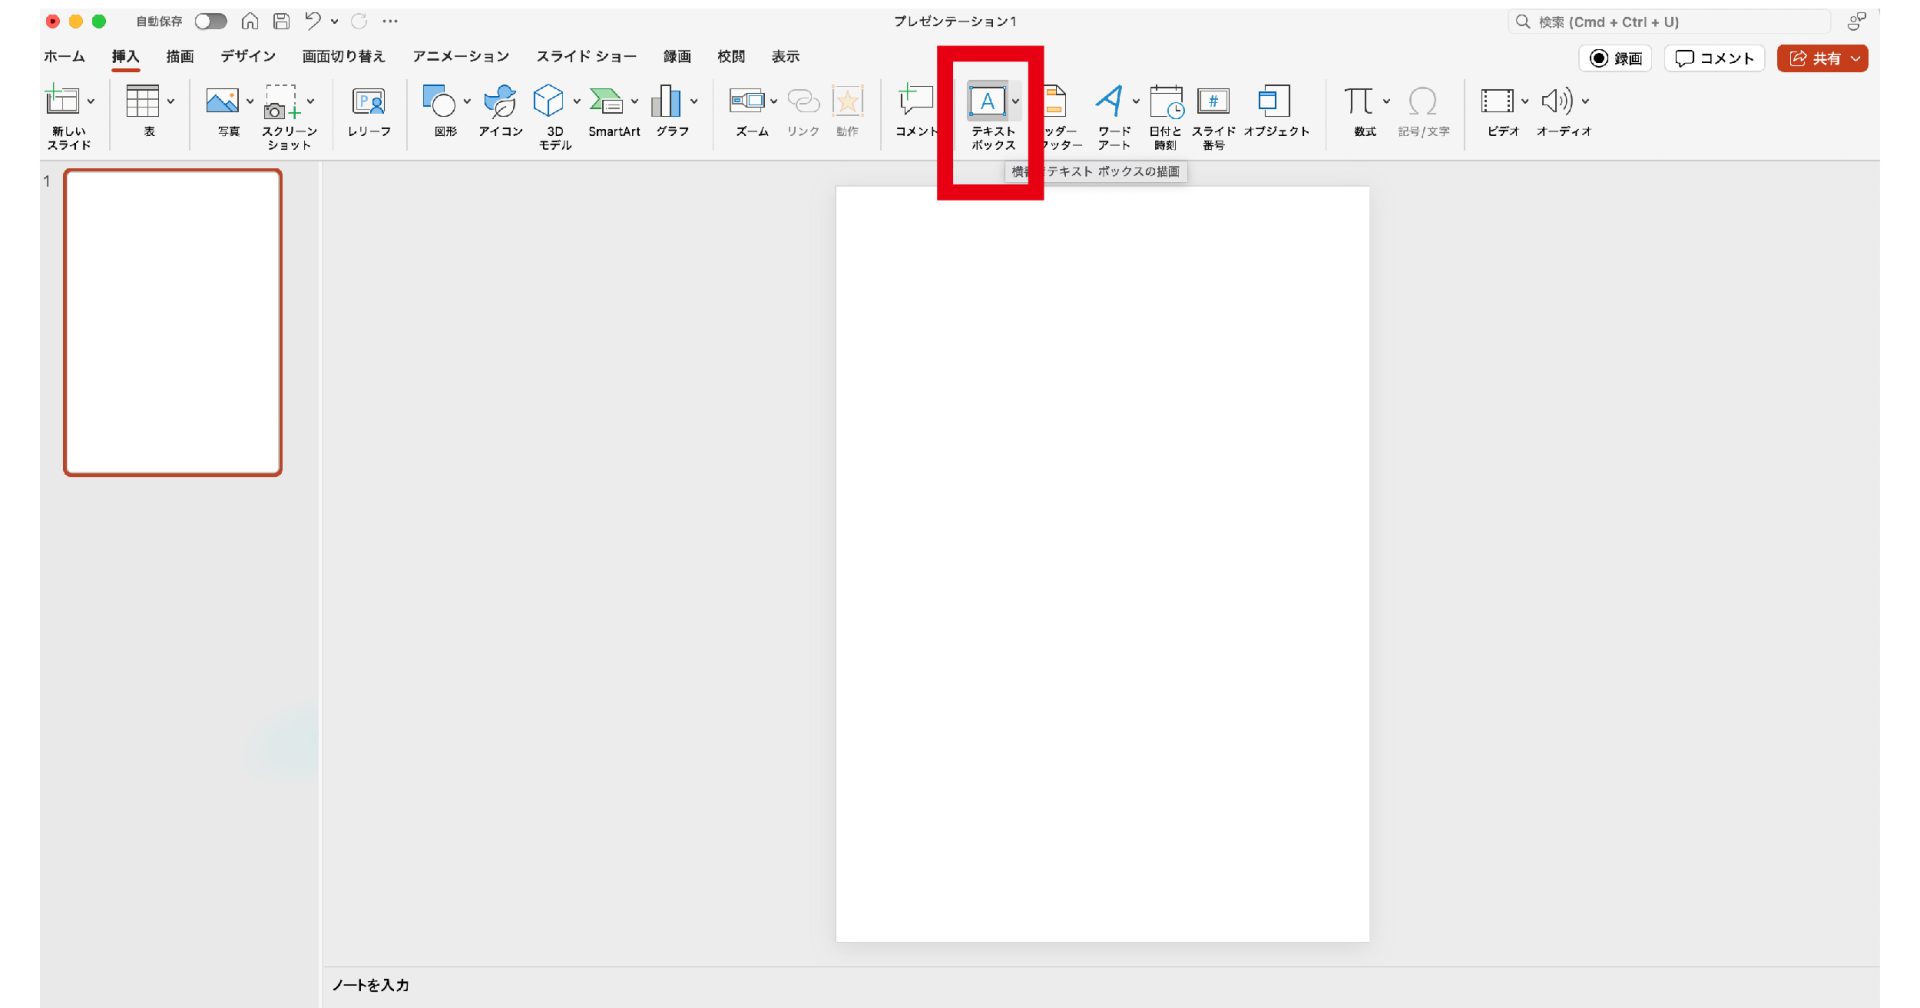1920x1008 pixels.
Task: Click the アイコン insert button
Action: point(499,102)
